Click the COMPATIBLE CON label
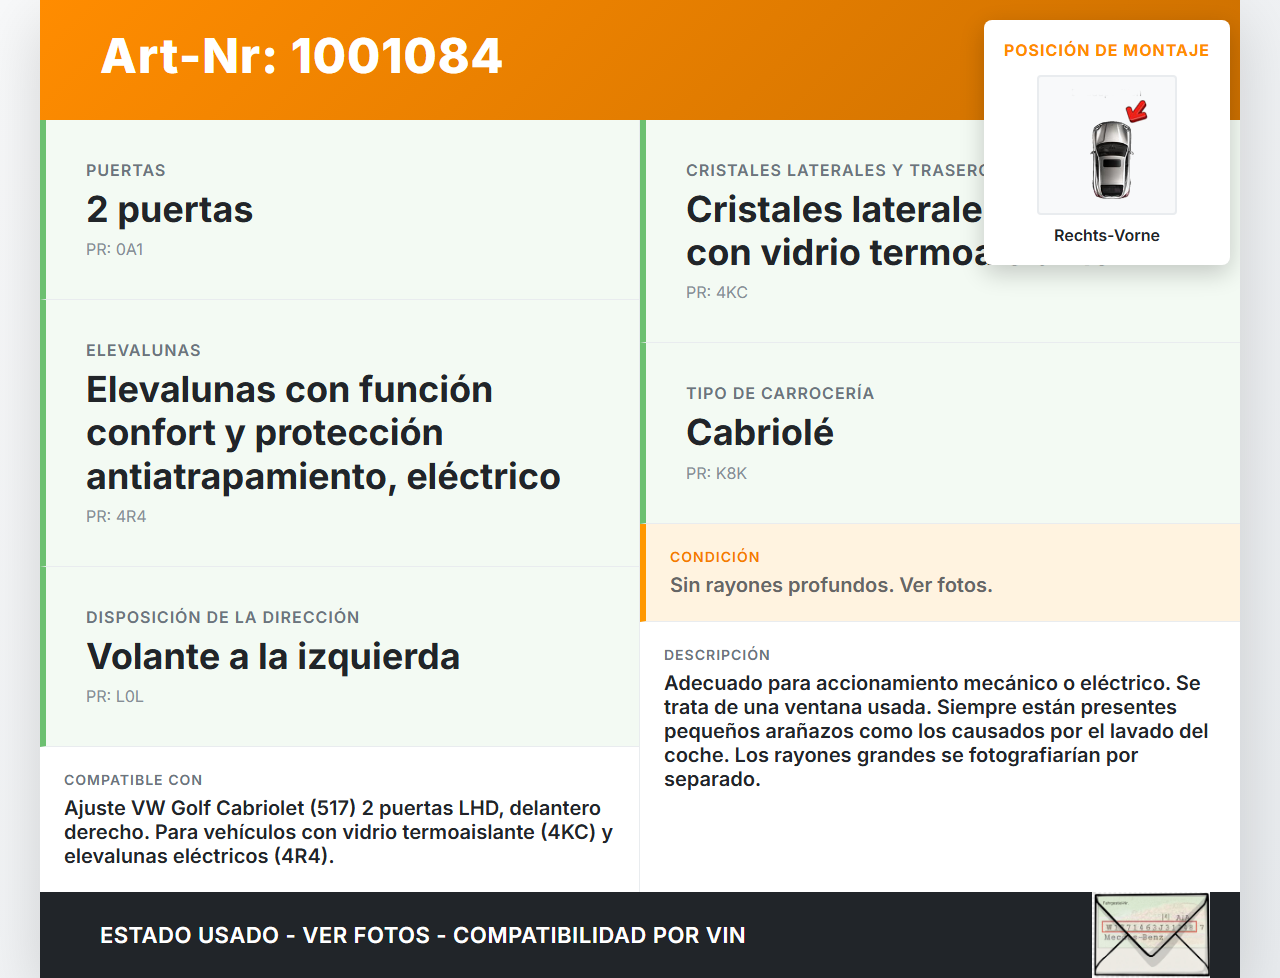Viewport: 1280px width, 978px height. tap(133, 780)
